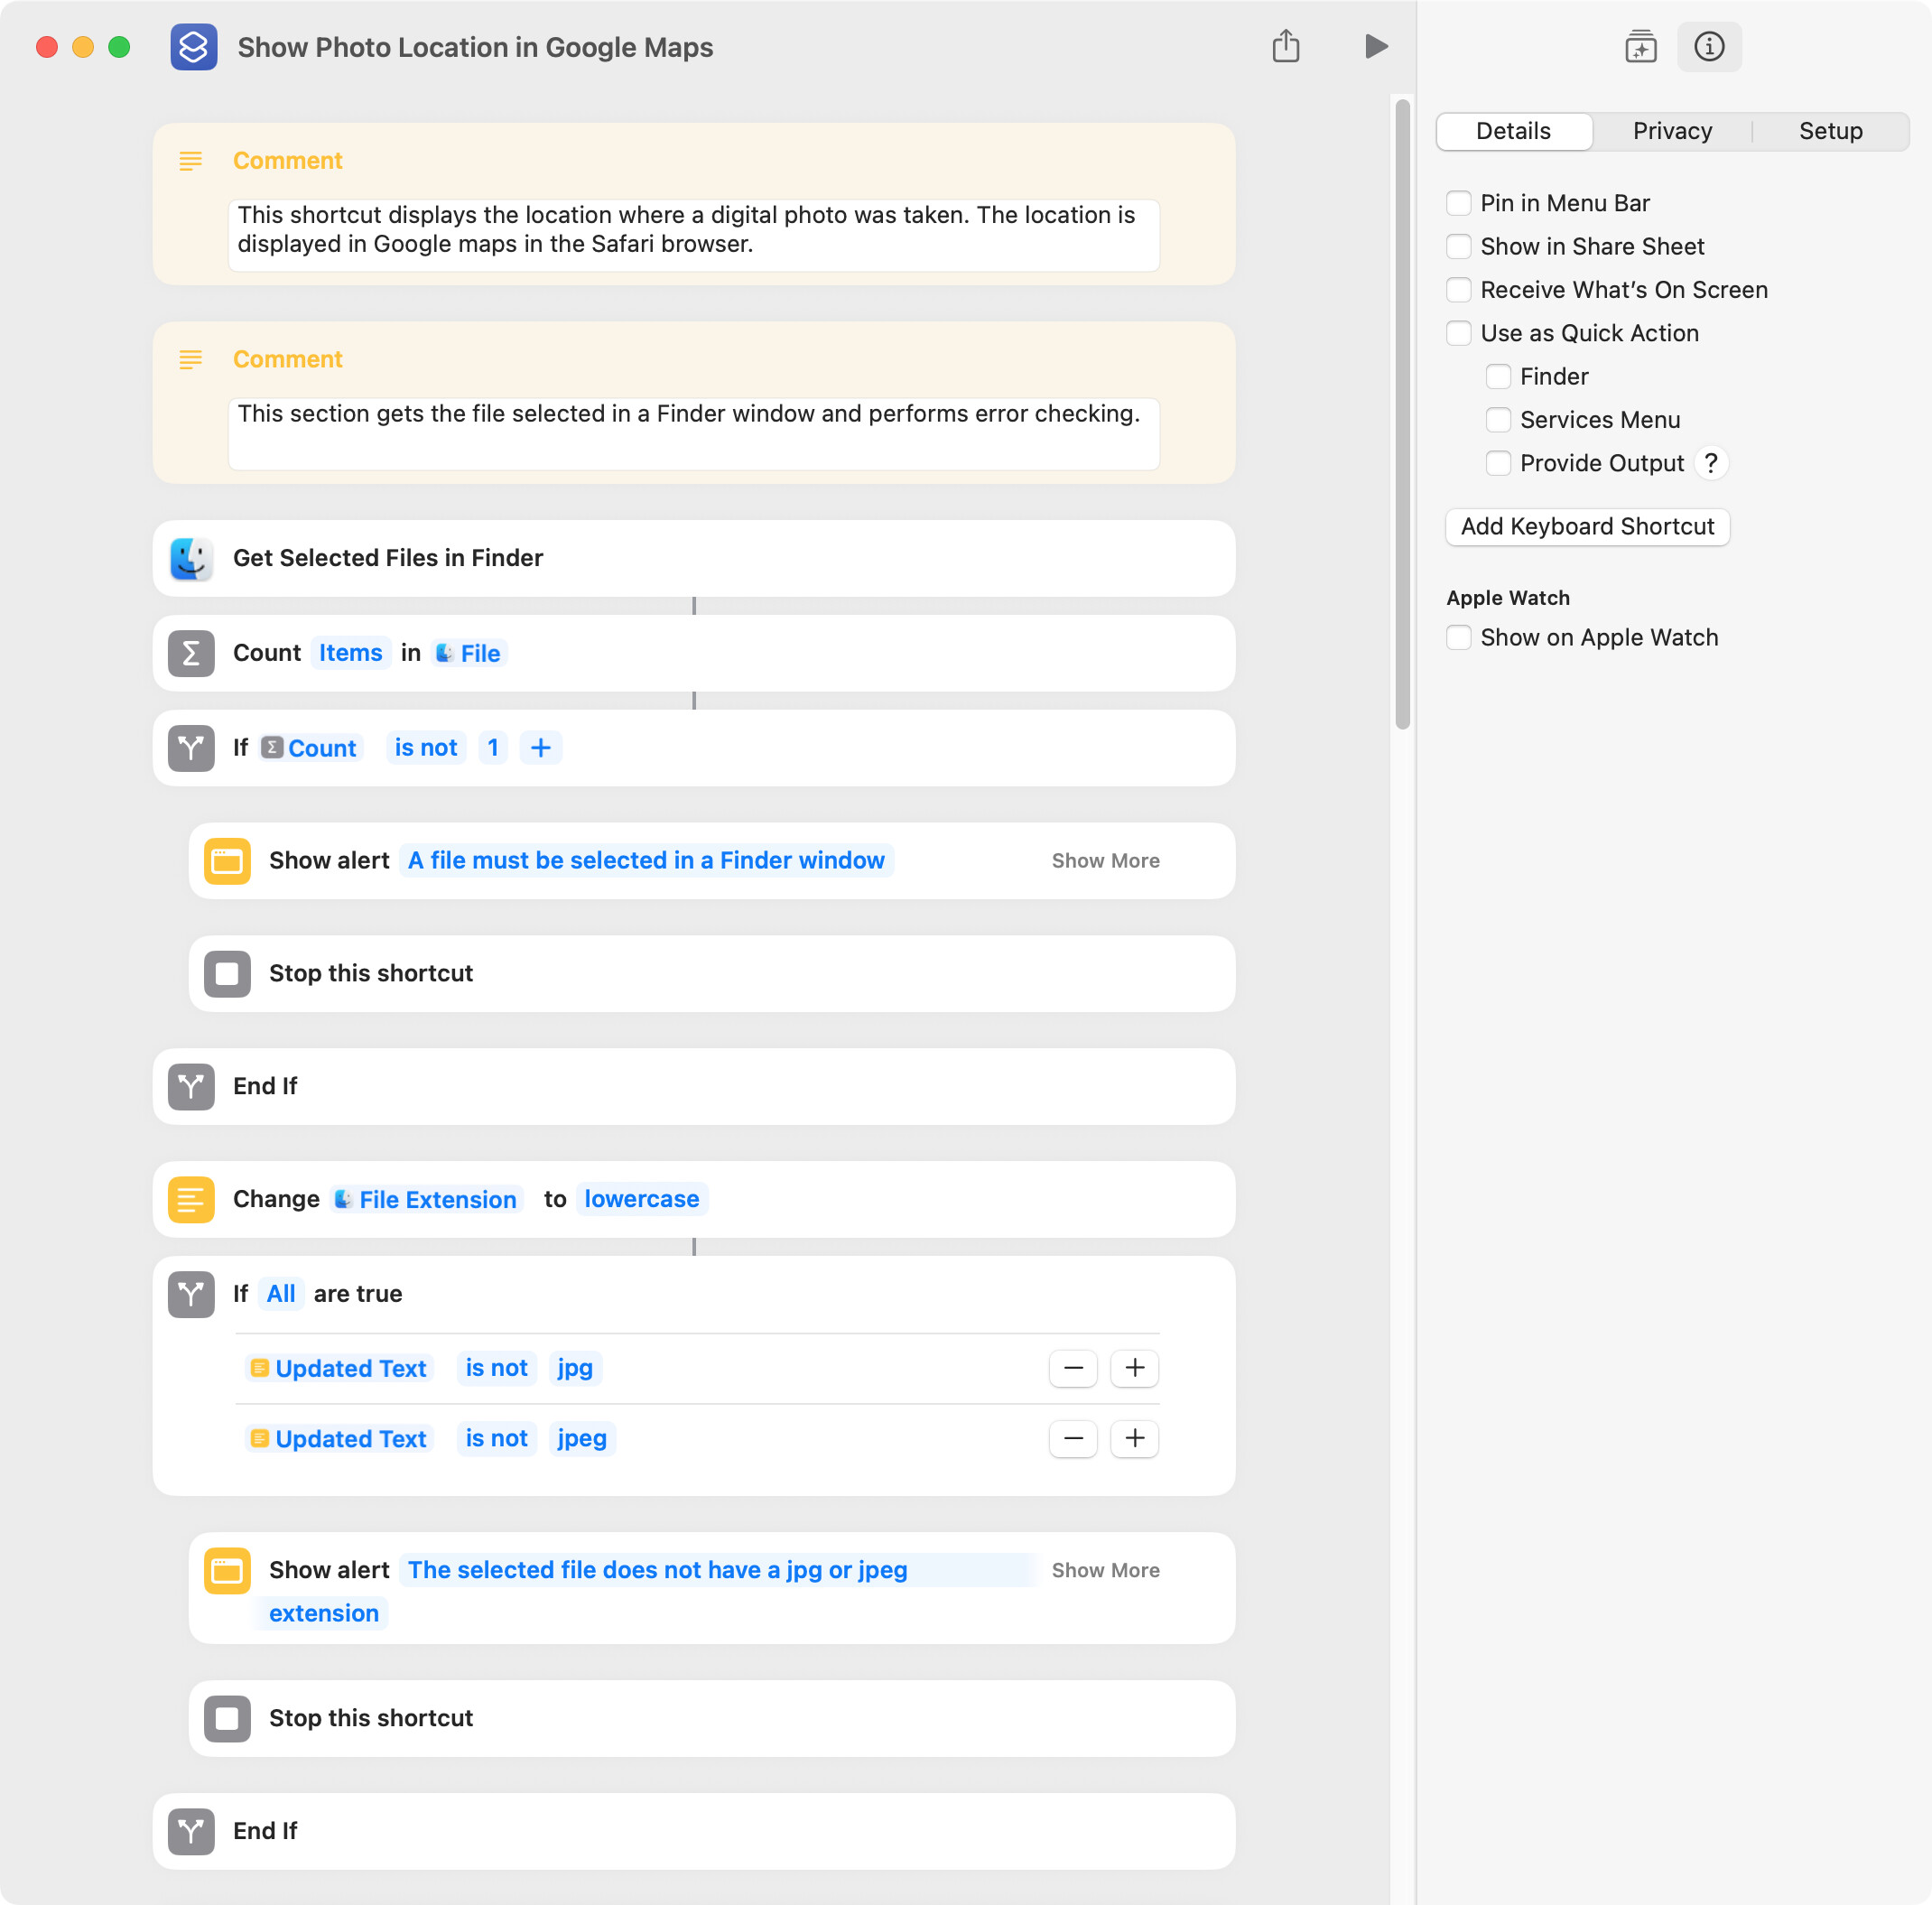The width and height of the screenshot is (1932, 1905).
Task: Click the Change case text icon
Action: coord(191,1200)
